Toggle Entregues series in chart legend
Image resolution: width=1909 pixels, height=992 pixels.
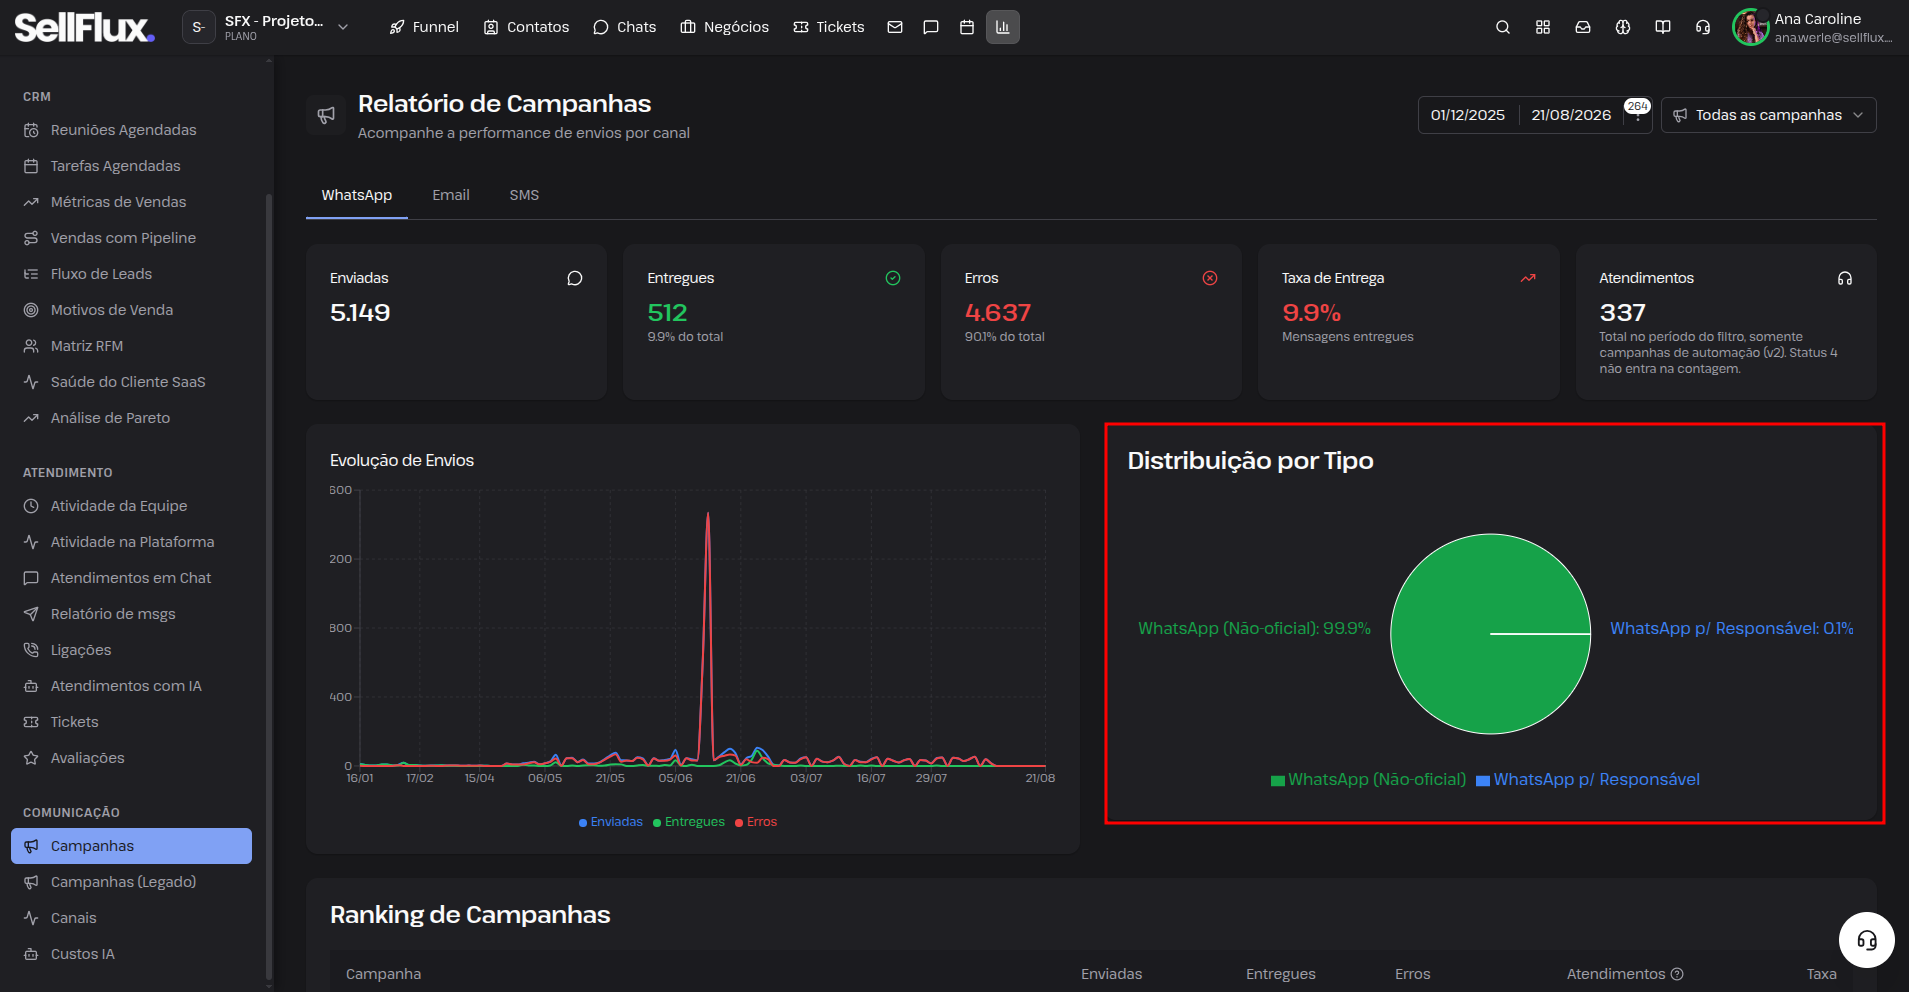[x=689, y=822]
